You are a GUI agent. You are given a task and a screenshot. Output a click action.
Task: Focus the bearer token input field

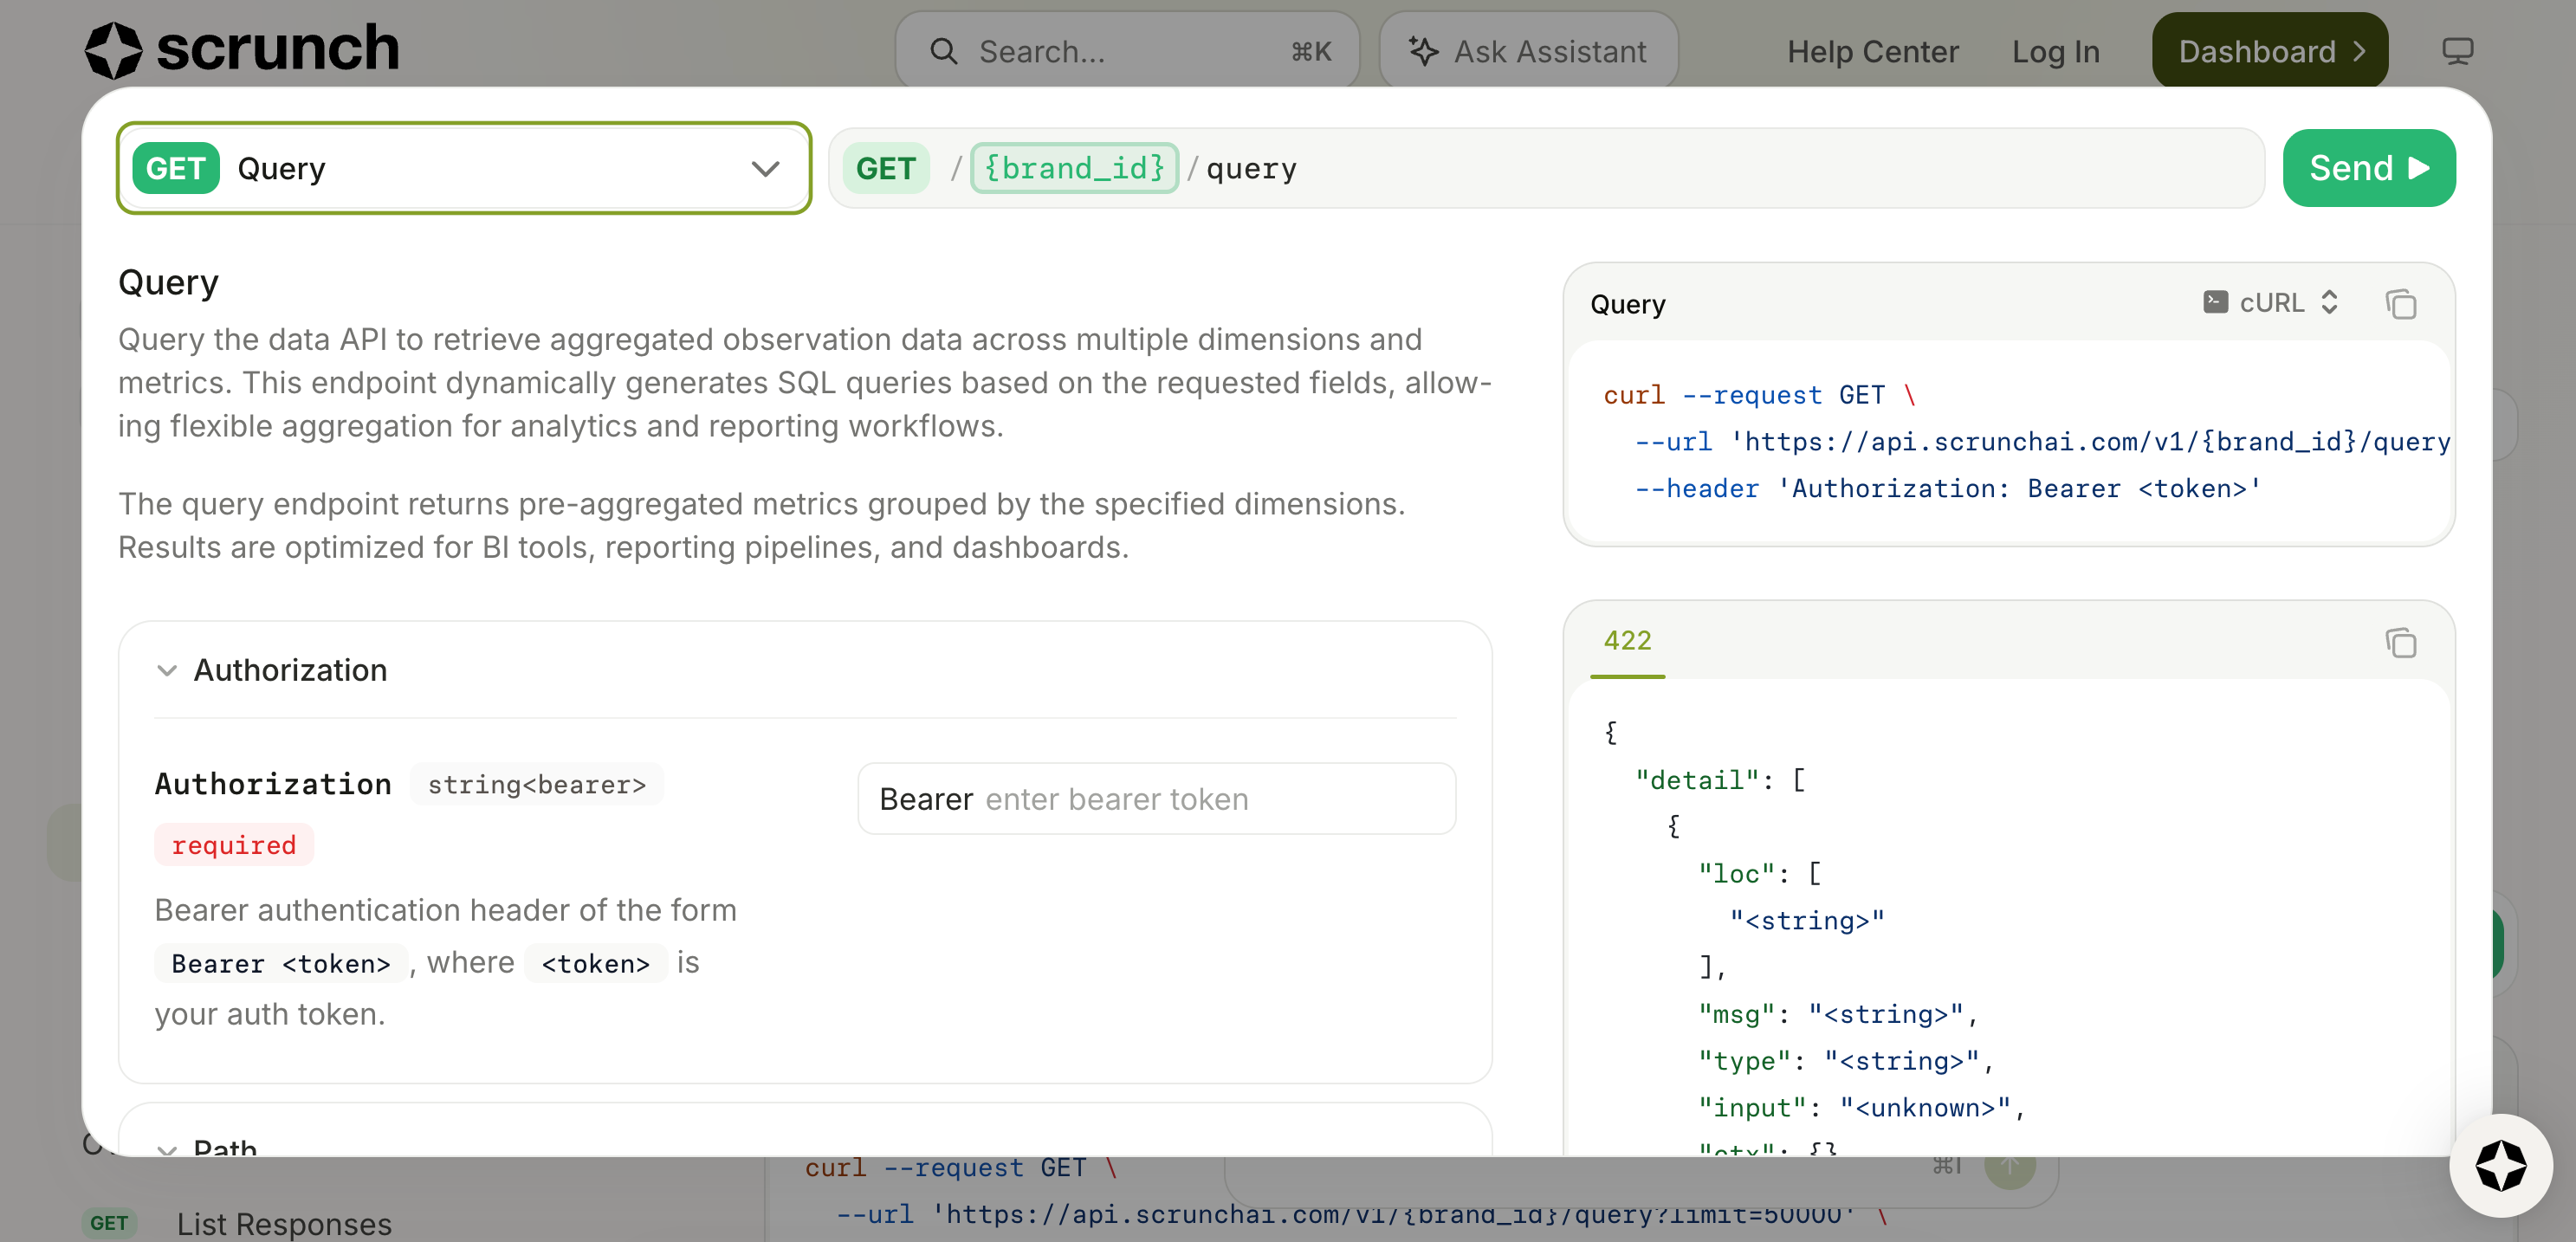point(1156,799)
